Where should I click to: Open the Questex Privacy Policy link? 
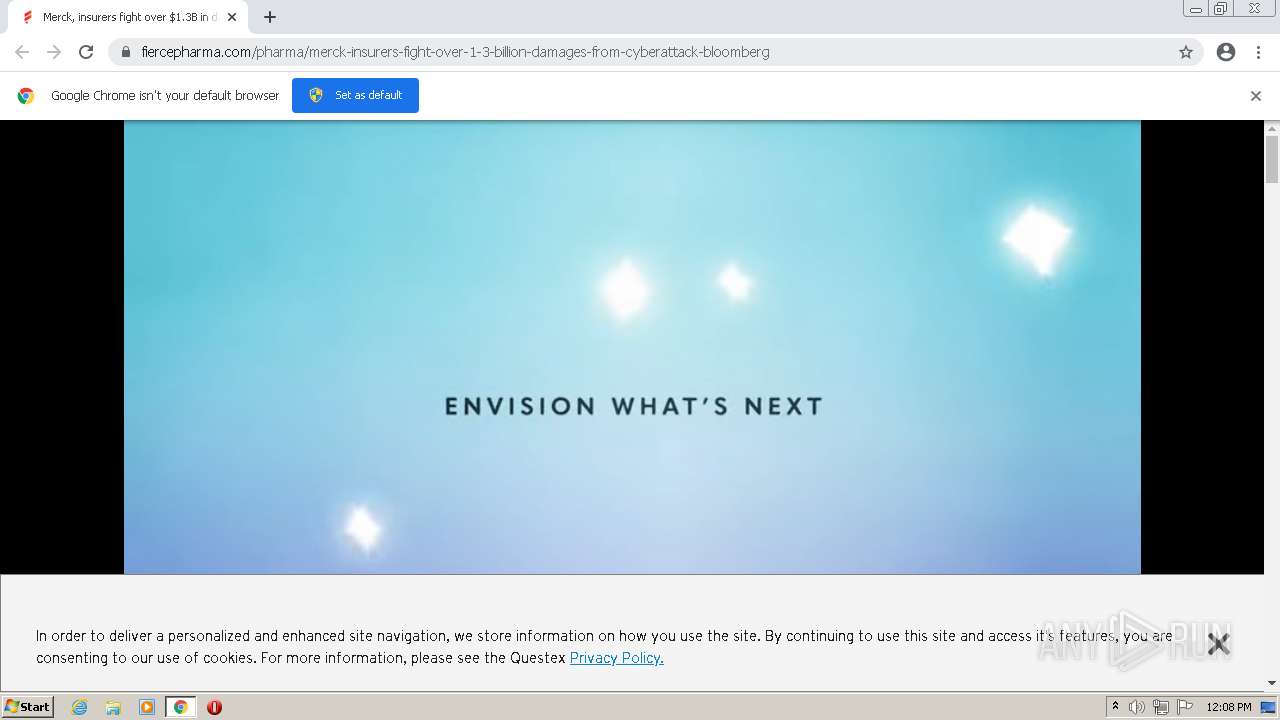(616, 658)
